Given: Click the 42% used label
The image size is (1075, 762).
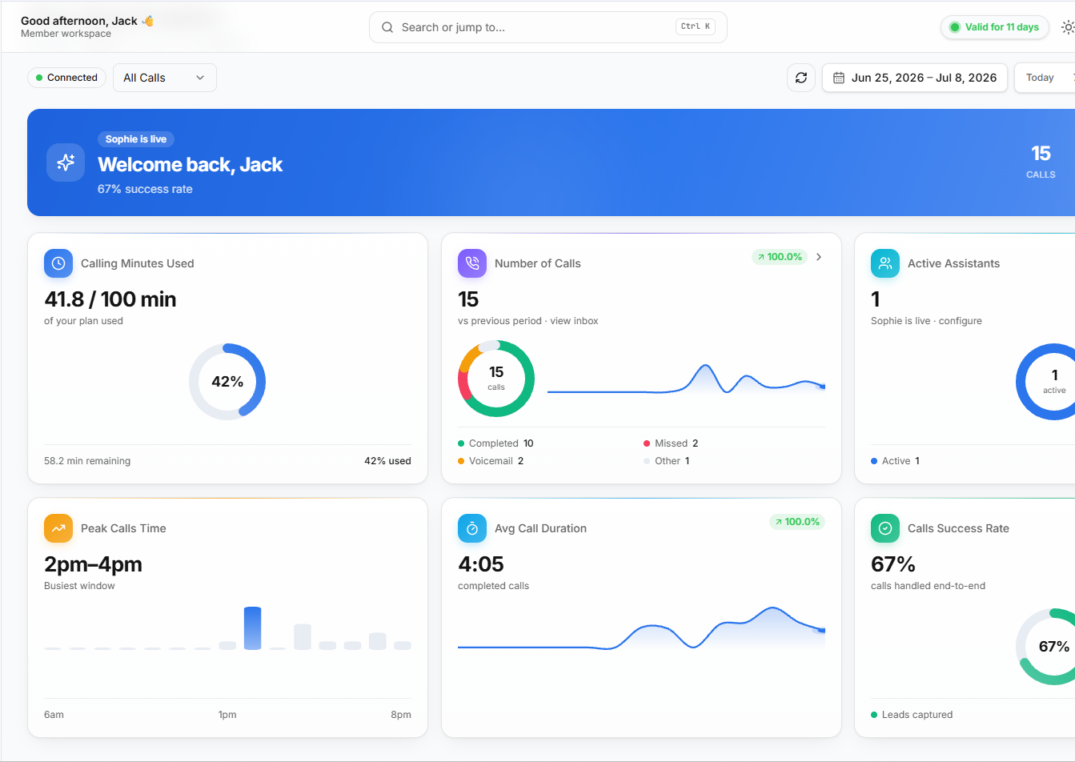Looking at the screenshot, I should point(387,461).
